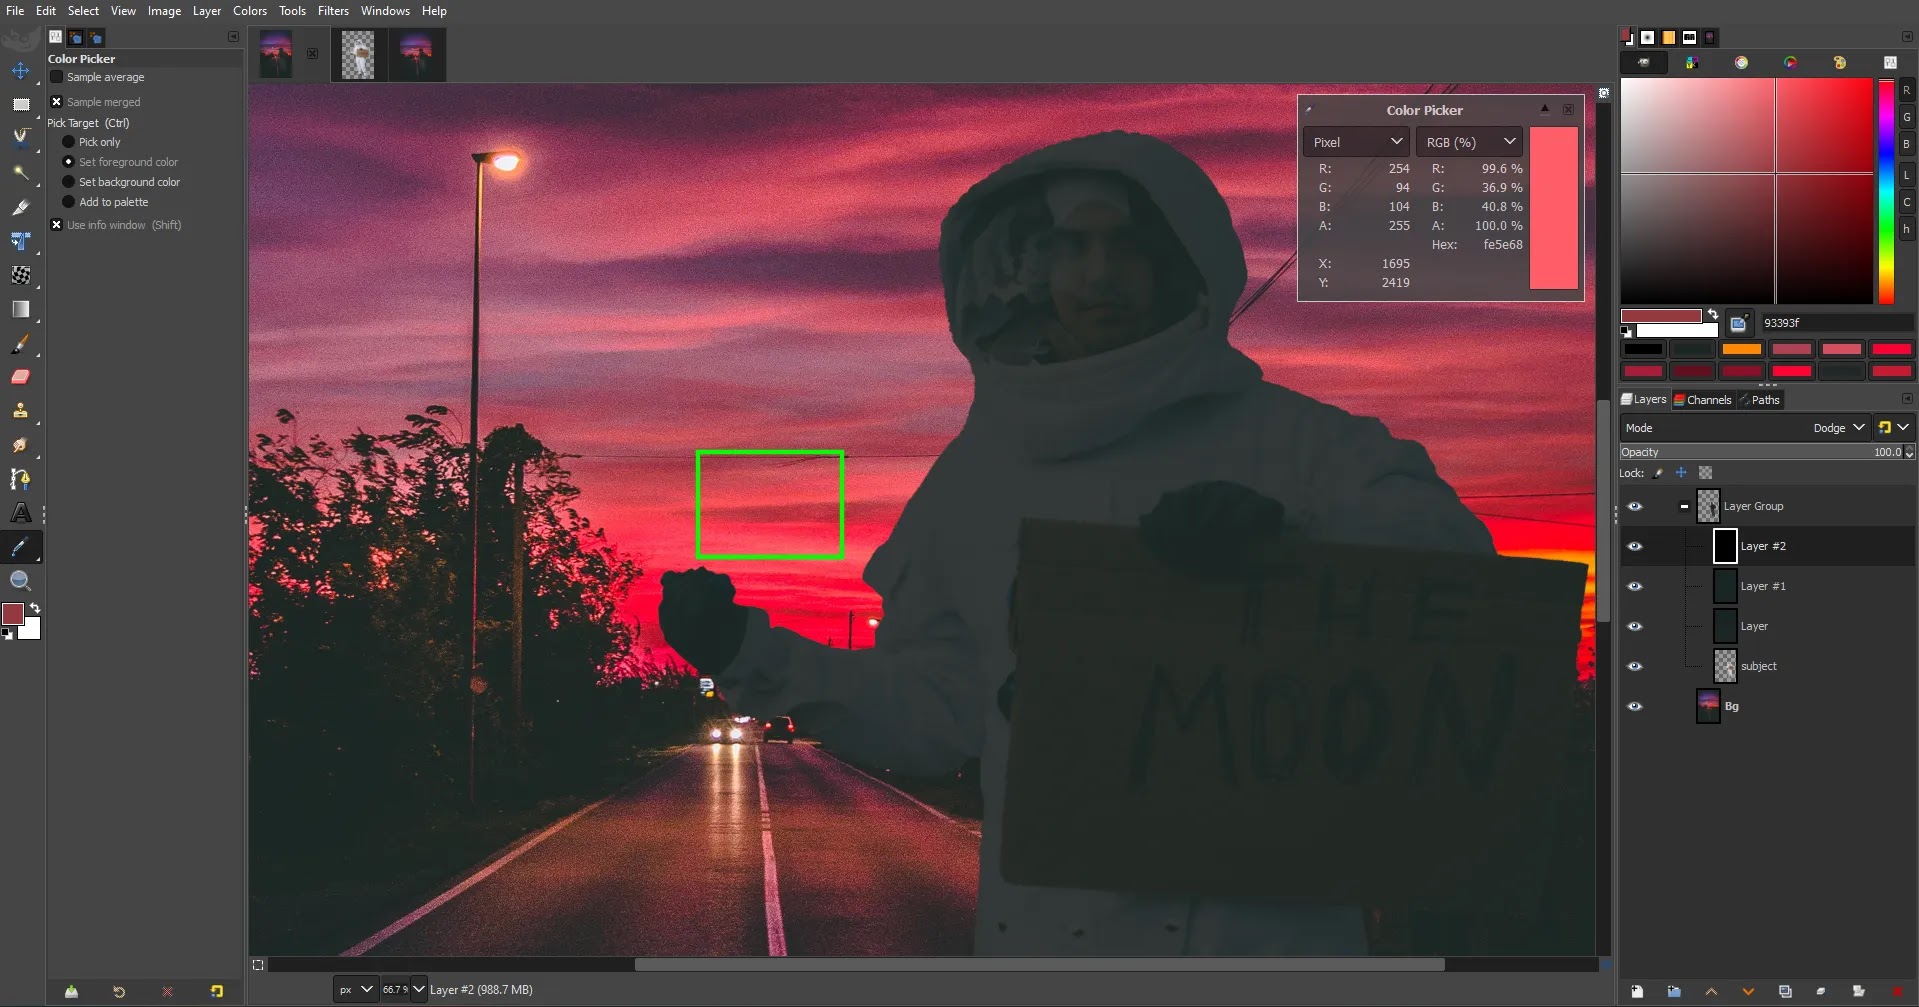Create a new layer group
The height and width of the screenshot is (1007, 1919).
point(1674,991)
